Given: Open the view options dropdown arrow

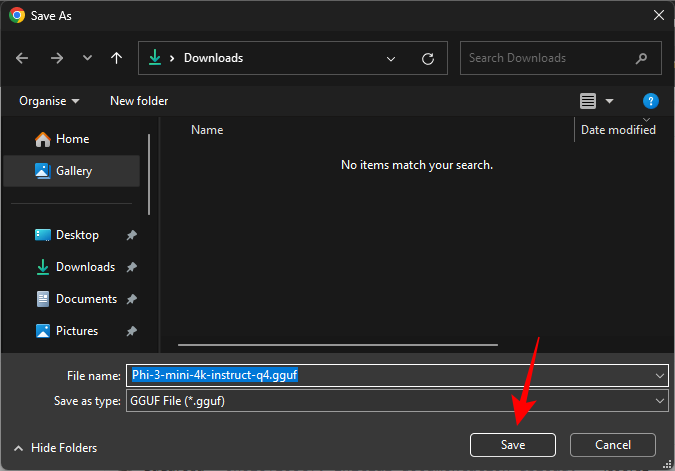Looking at the screenshot, I should point(609,102).
